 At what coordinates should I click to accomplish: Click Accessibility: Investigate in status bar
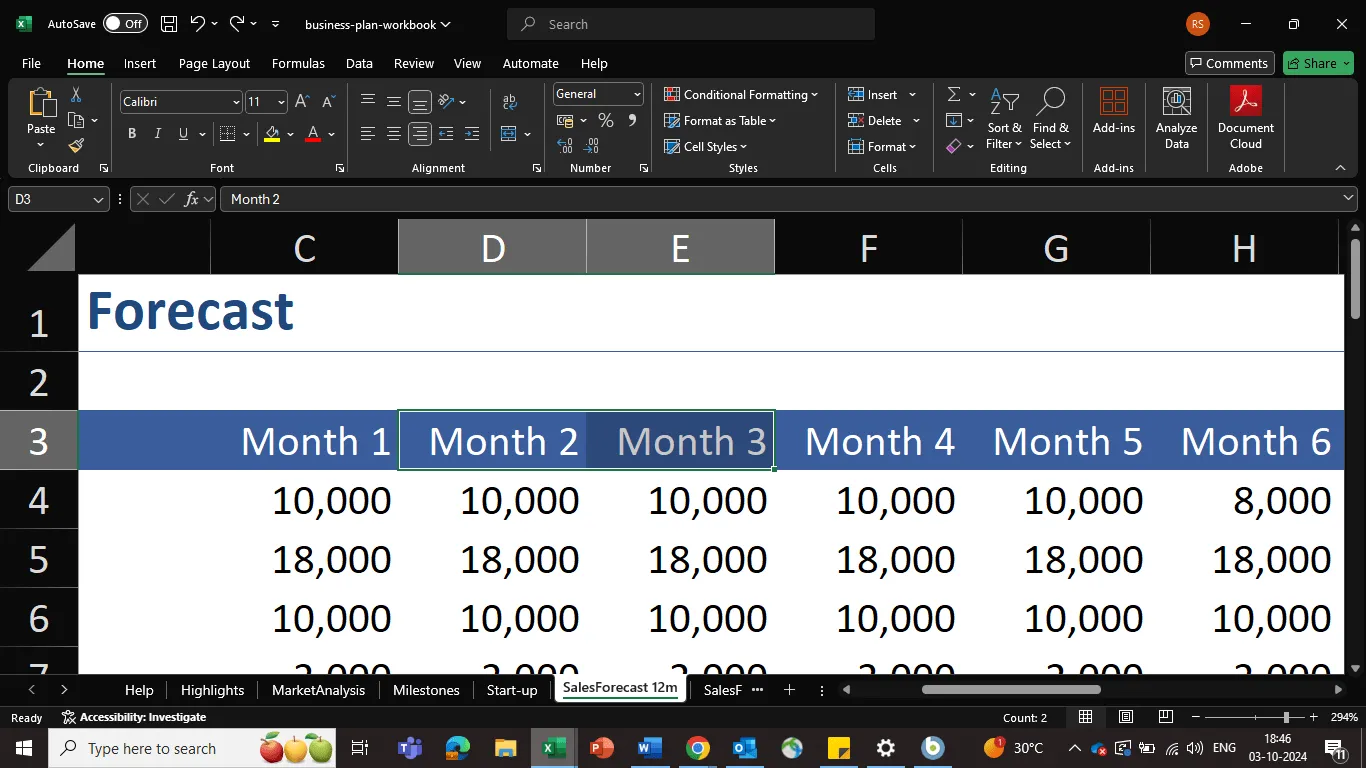pyautogui.click(x=134, y=717)
